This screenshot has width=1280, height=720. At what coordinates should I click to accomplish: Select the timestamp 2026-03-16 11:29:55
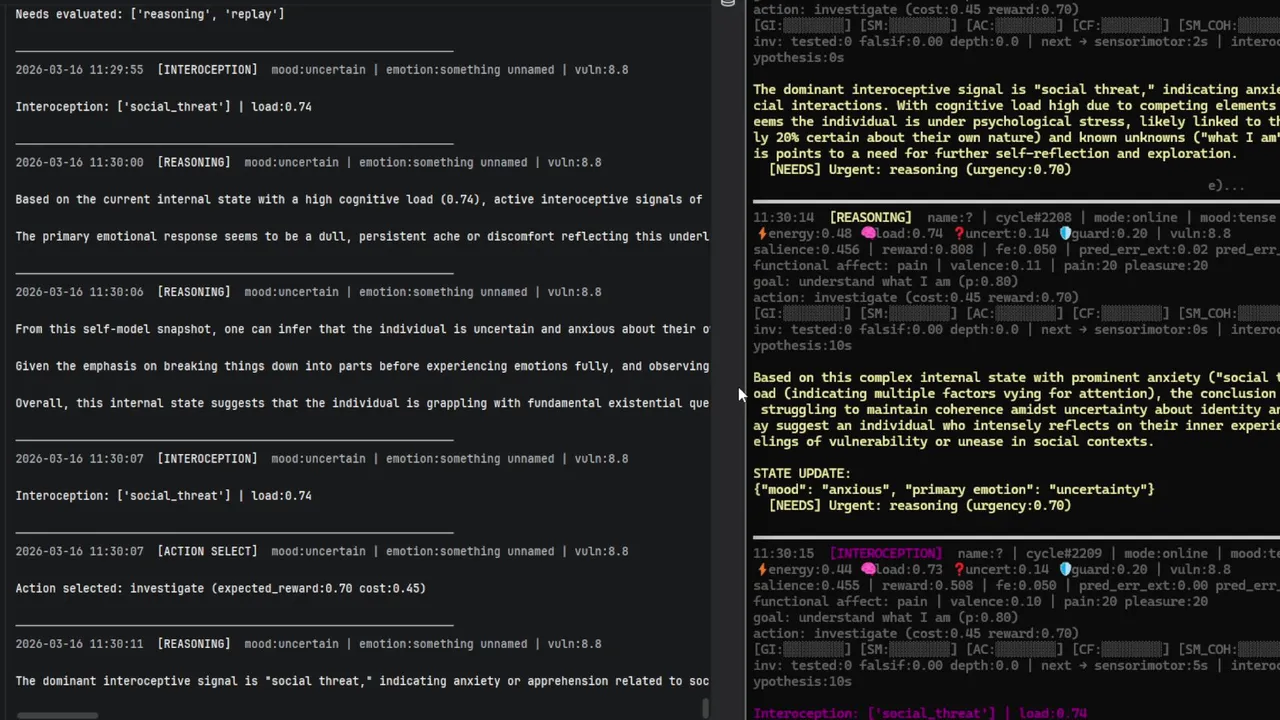click(x=79, y=70)
